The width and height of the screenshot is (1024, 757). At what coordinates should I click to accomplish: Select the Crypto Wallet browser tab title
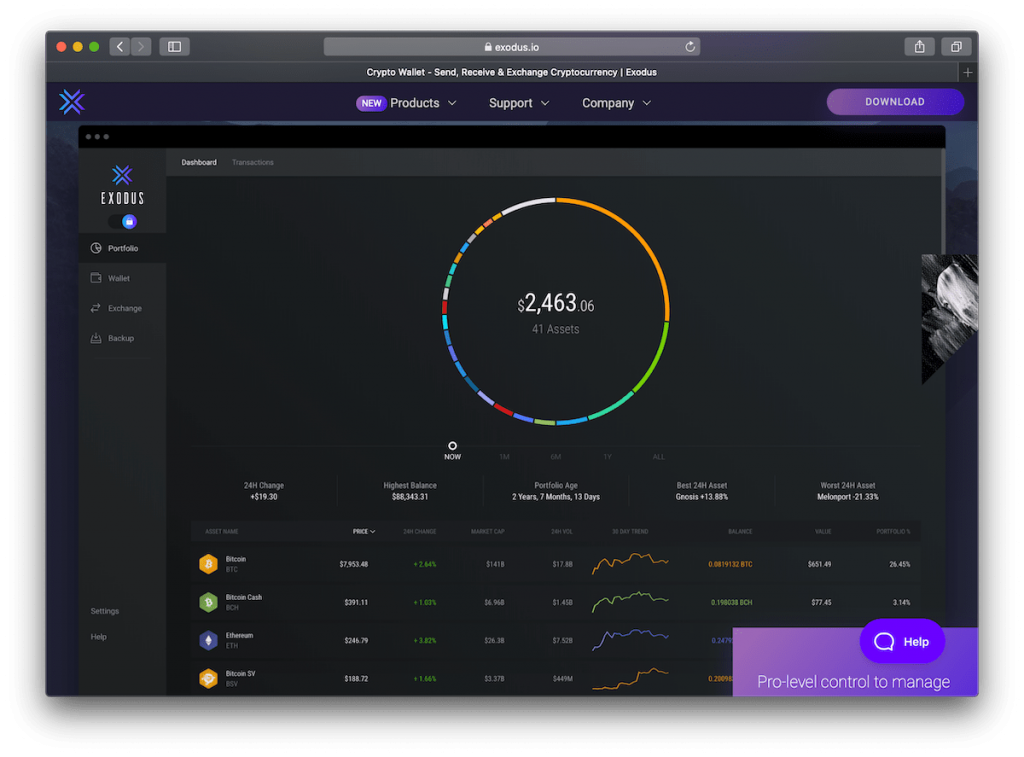[511, 72]
